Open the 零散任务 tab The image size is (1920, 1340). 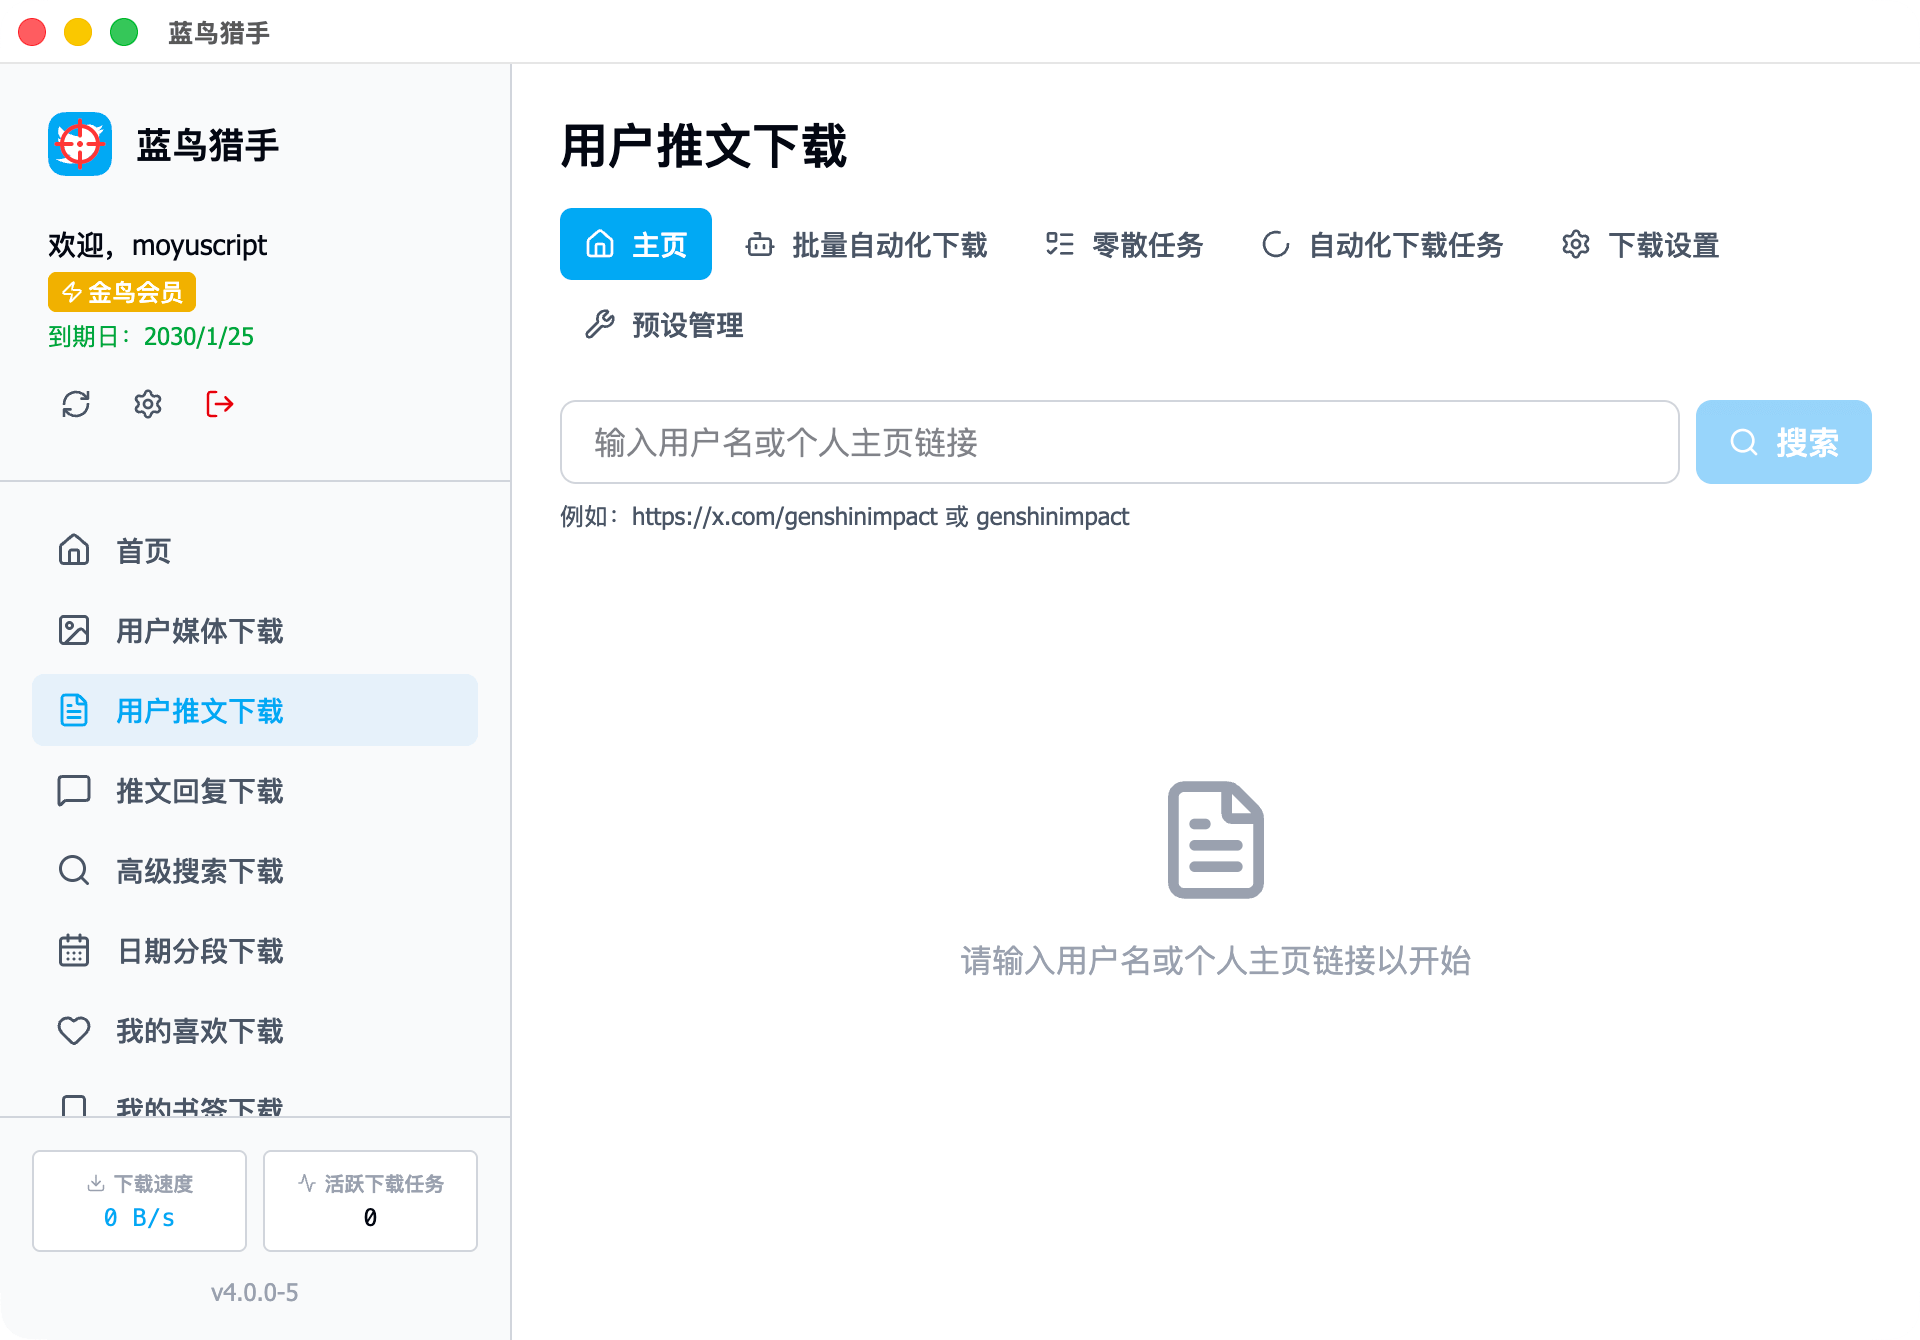point(1124,245)
